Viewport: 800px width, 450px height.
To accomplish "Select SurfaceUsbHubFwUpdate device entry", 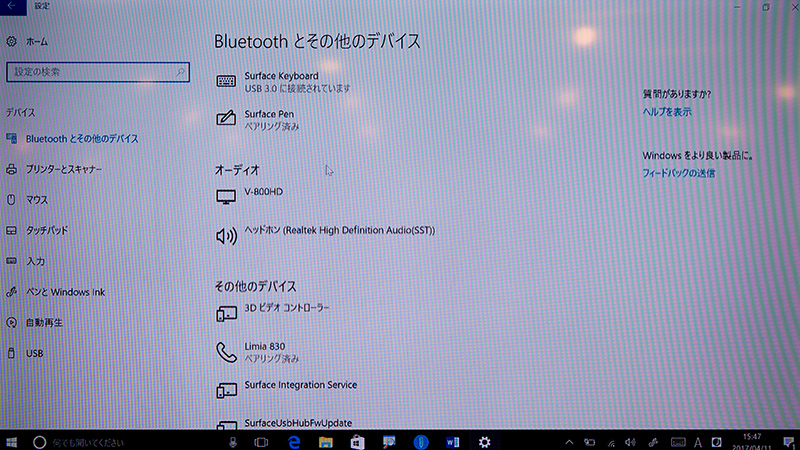I will point(298,423).
